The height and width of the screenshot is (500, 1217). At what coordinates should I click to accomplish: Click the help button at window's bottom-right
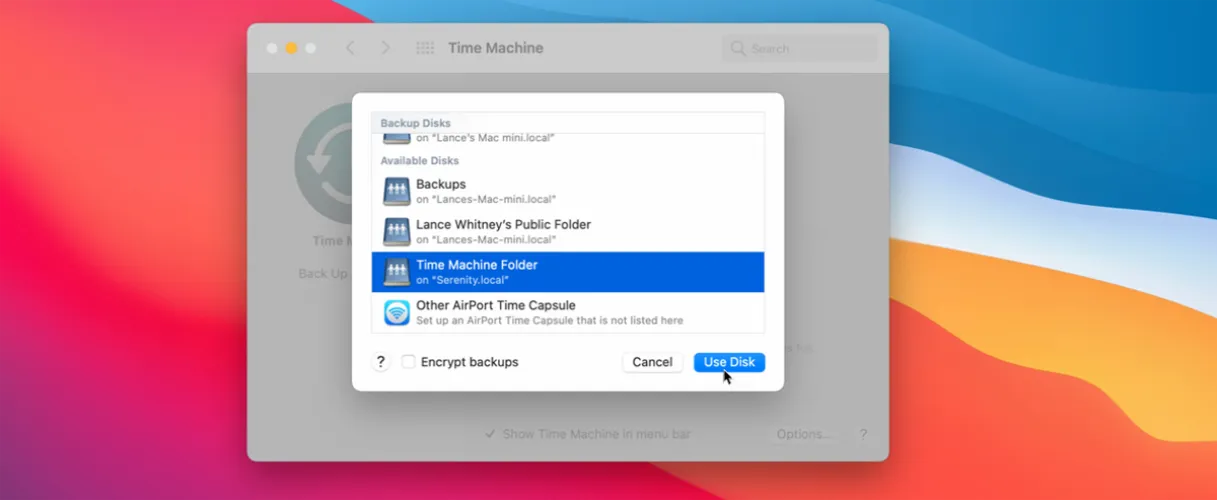[x=862, y=434]
